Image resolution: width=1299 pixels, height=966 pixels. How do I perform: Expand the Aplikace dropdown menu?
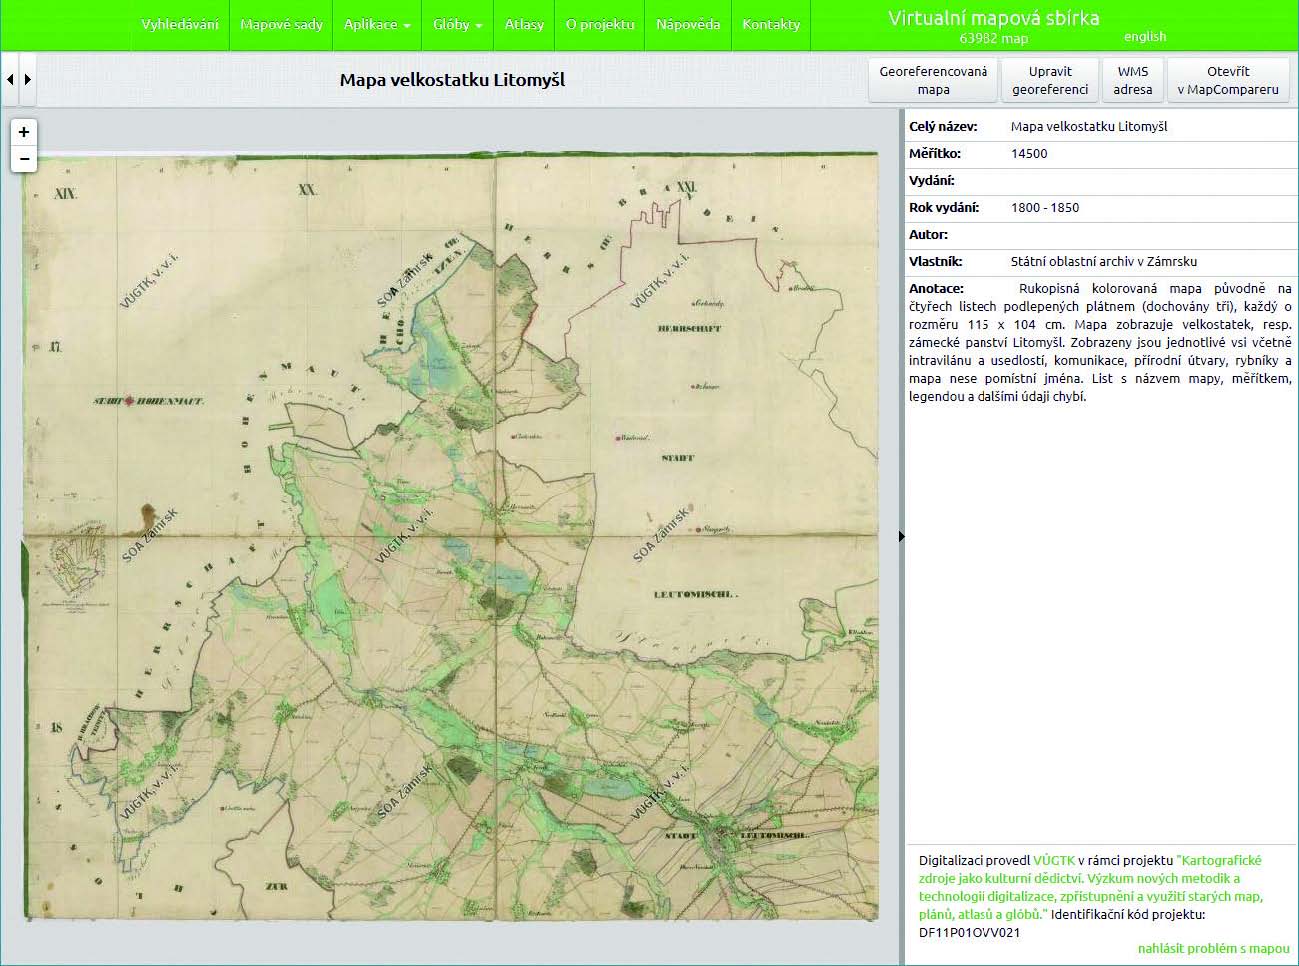pos(377,24)
